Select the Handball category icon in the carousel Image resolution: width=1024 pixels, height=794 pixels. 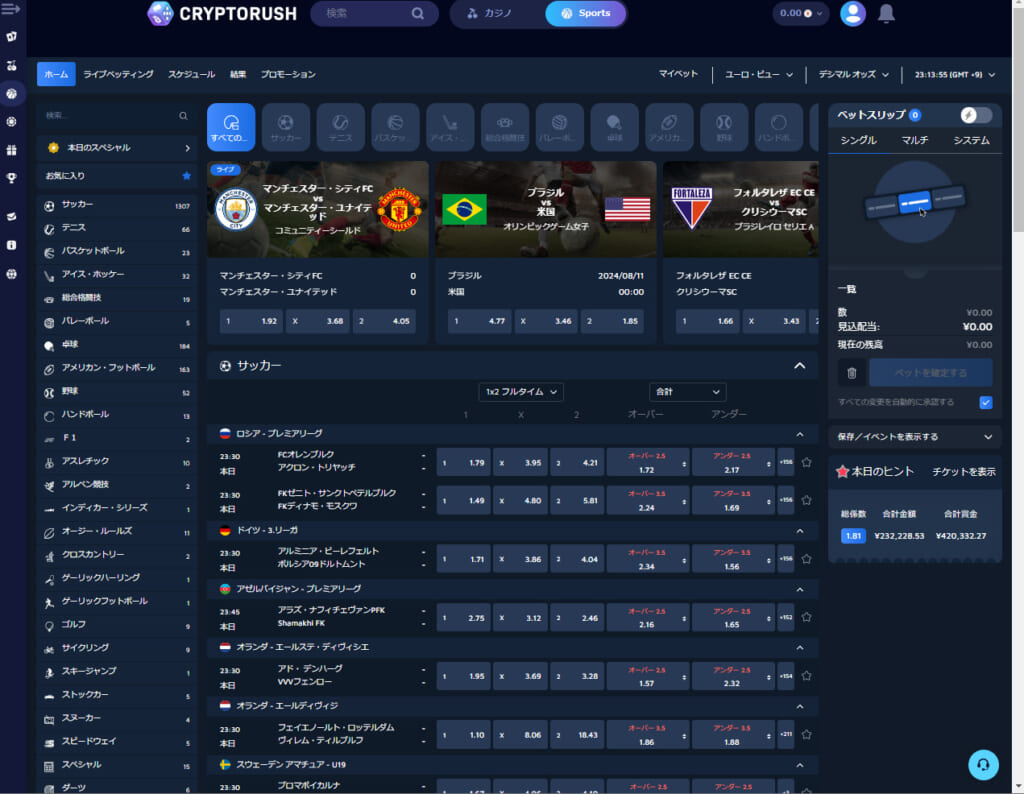click(778, 127)
